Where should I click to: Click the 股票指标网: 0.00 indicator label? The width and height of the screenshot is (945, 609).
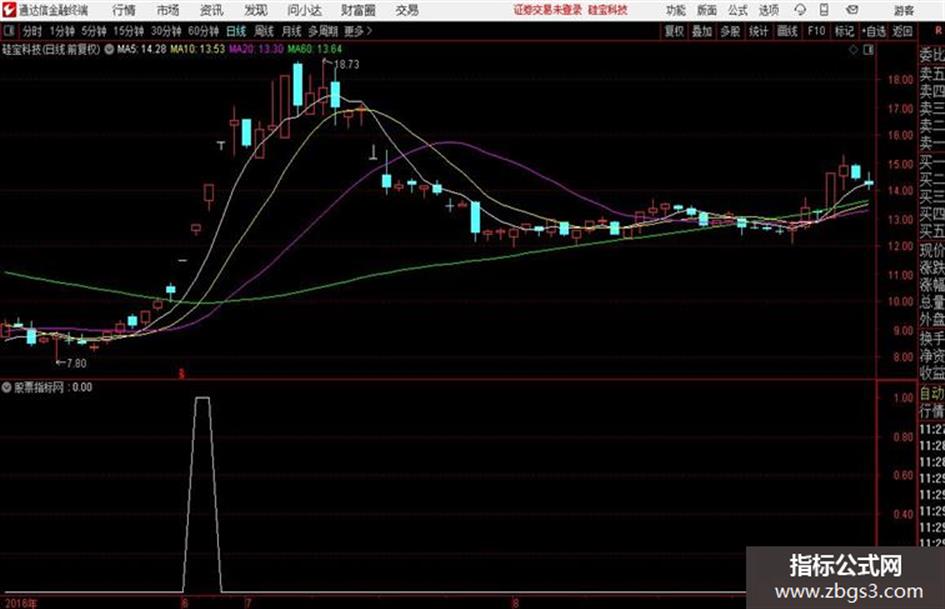pos(53,387)
